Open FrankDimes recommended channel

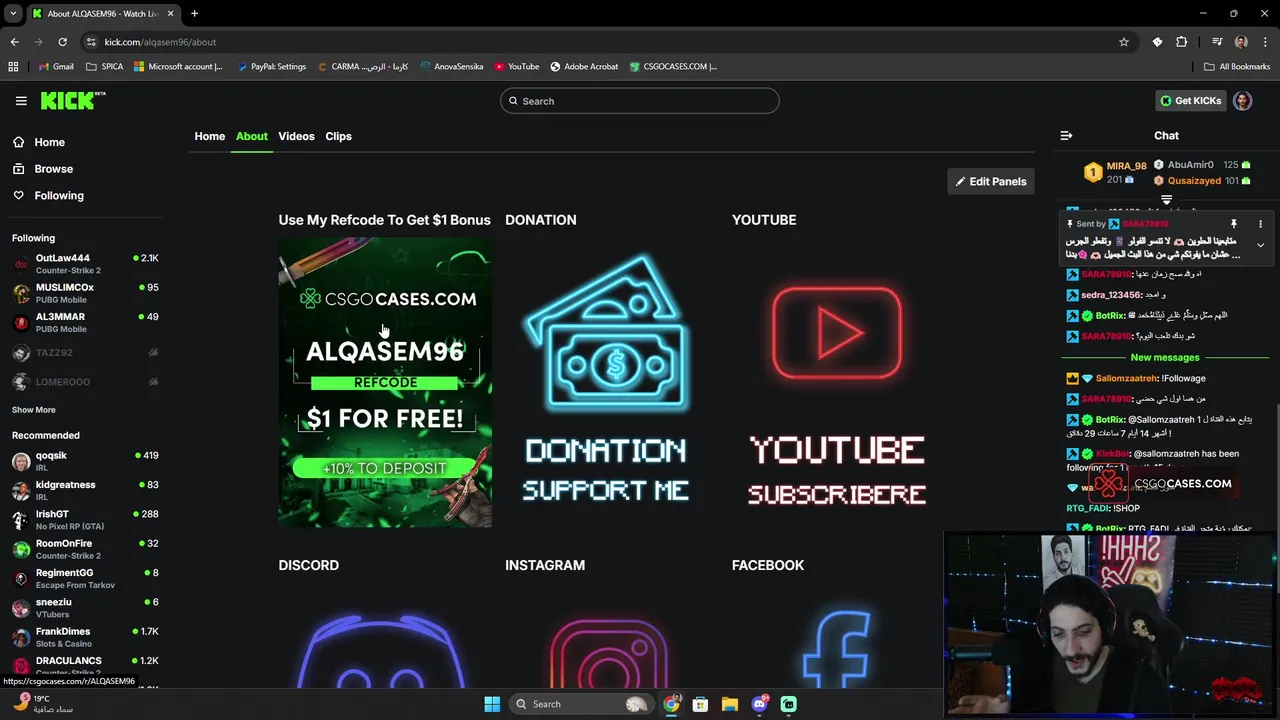[x=86, y=637]
